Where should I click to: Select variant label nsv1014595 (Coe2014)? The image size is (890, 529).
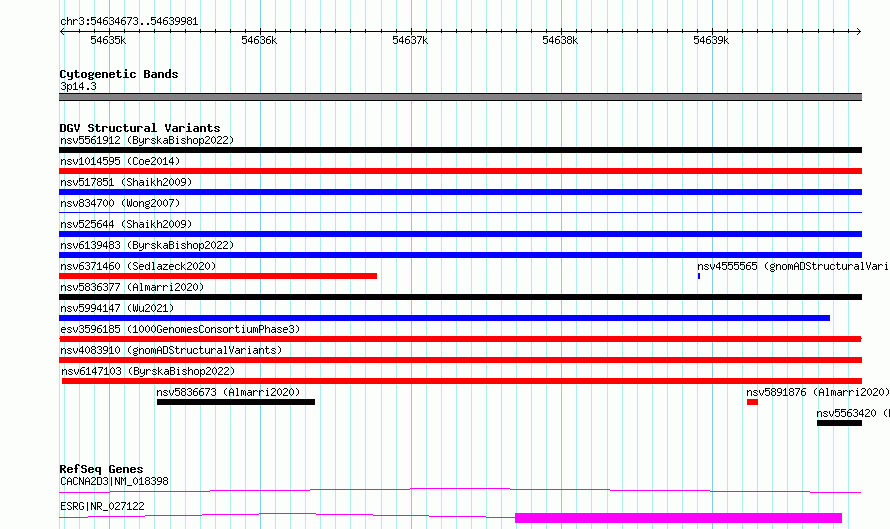click(x=120, y=161)
